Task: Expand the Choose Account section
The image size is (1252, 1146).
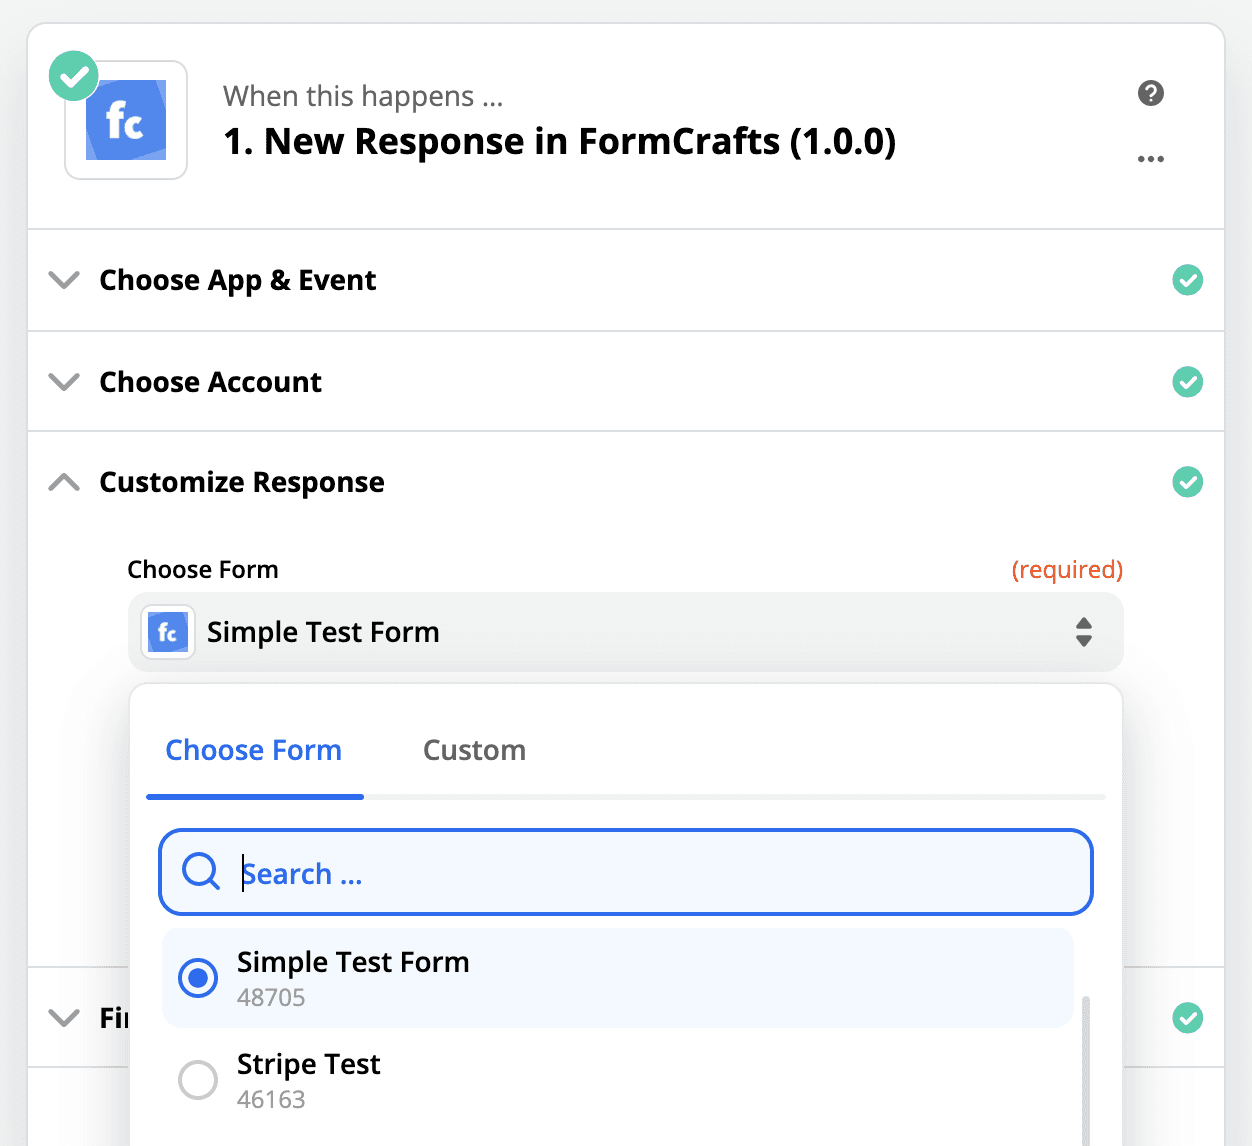Action: 64,382
